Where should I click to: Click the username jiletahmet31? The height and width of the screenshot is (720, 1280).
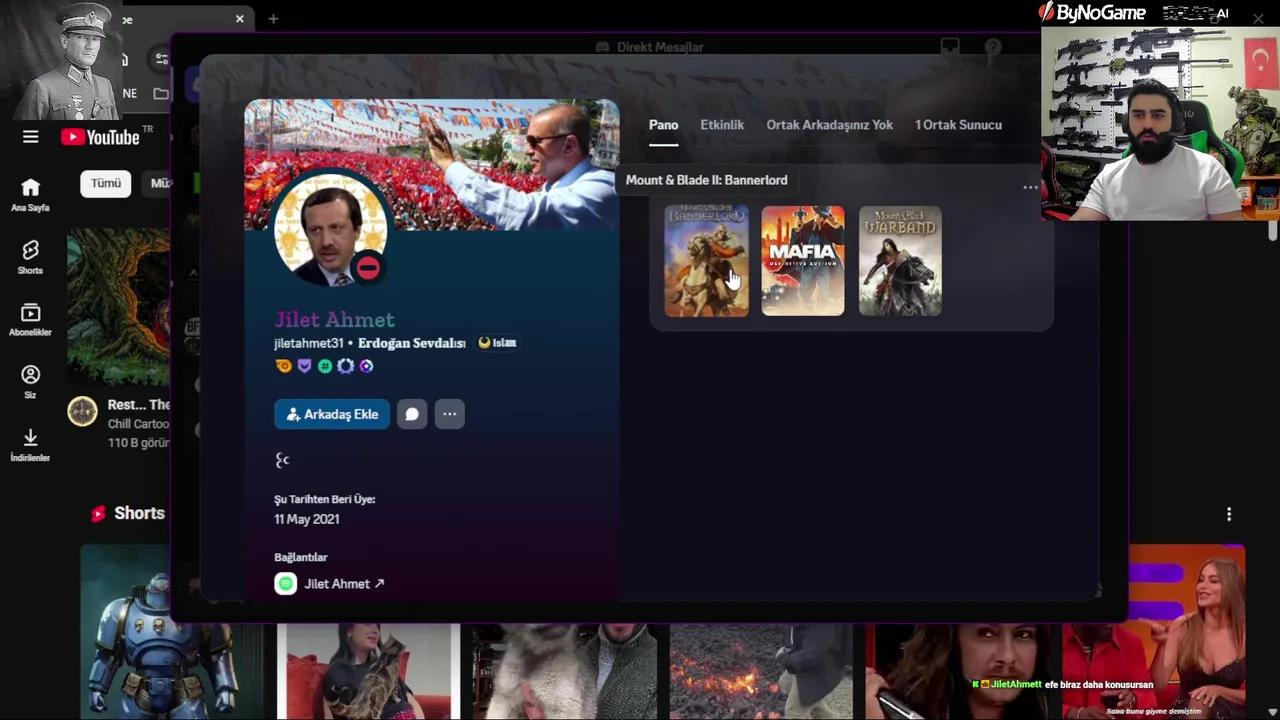click(309, 343)
